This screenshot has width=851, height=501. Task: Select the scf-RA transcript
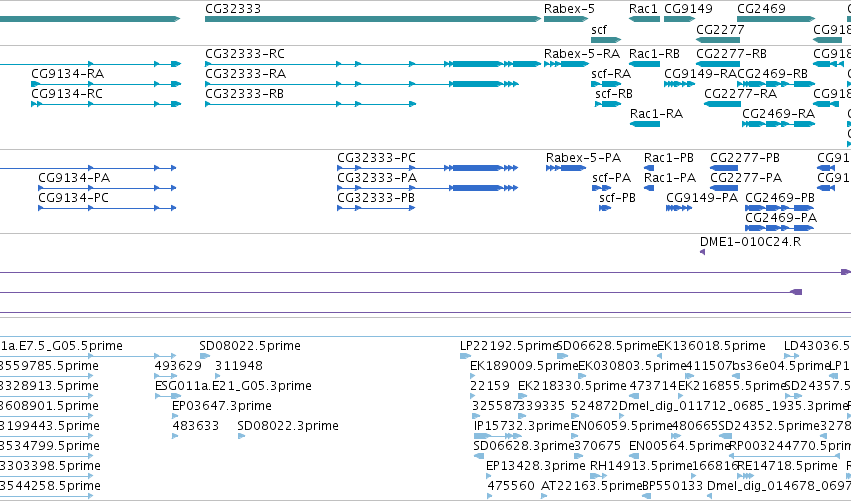click(x=606, y=84)
